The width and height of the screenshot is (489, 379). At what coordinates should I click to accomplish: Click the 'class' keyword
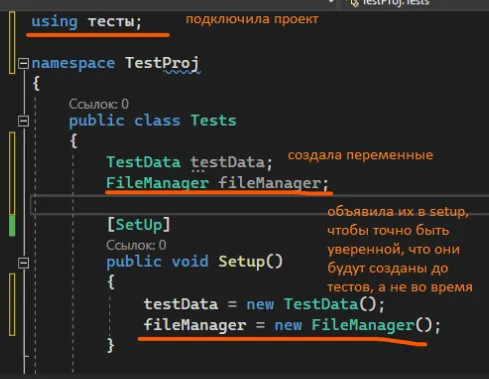[x=157, y=121]
